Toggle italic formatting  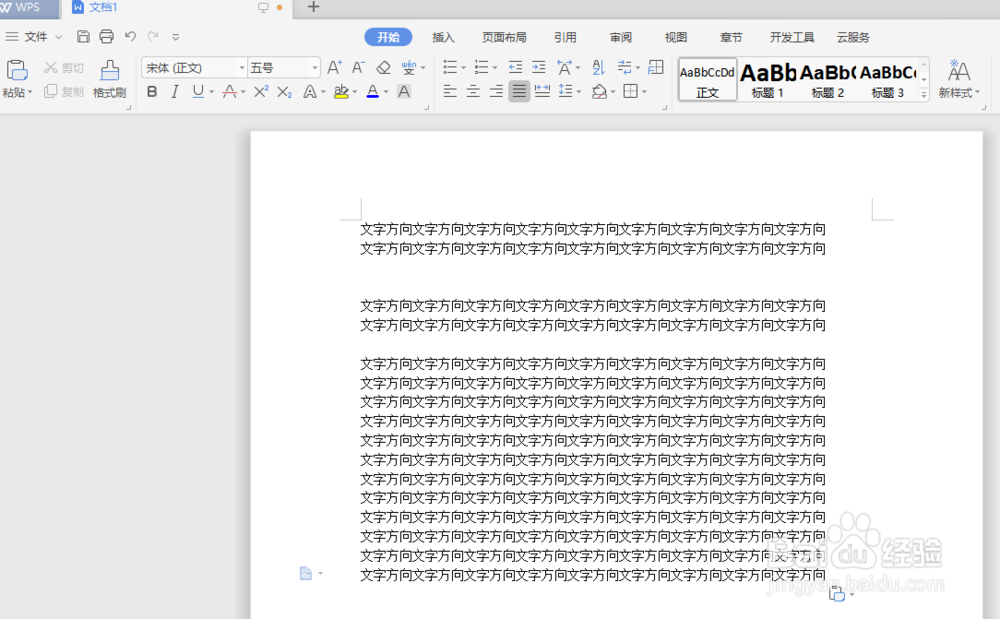pos(175,92)
